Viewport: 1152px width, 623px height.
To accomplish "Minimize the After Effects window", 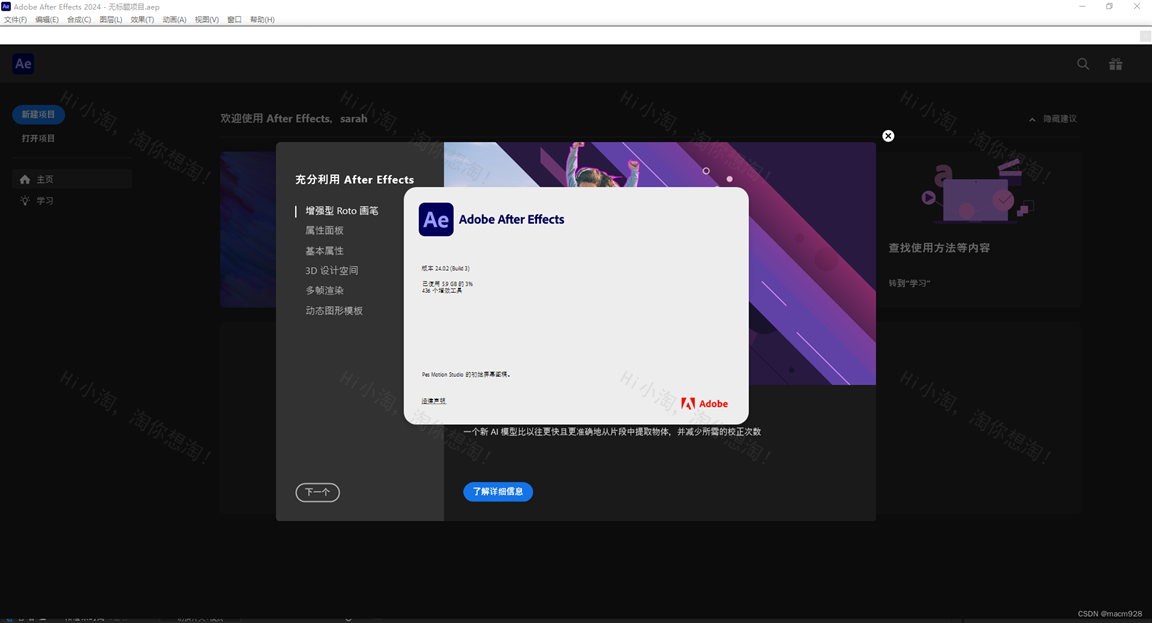I will pos(1082,6).
